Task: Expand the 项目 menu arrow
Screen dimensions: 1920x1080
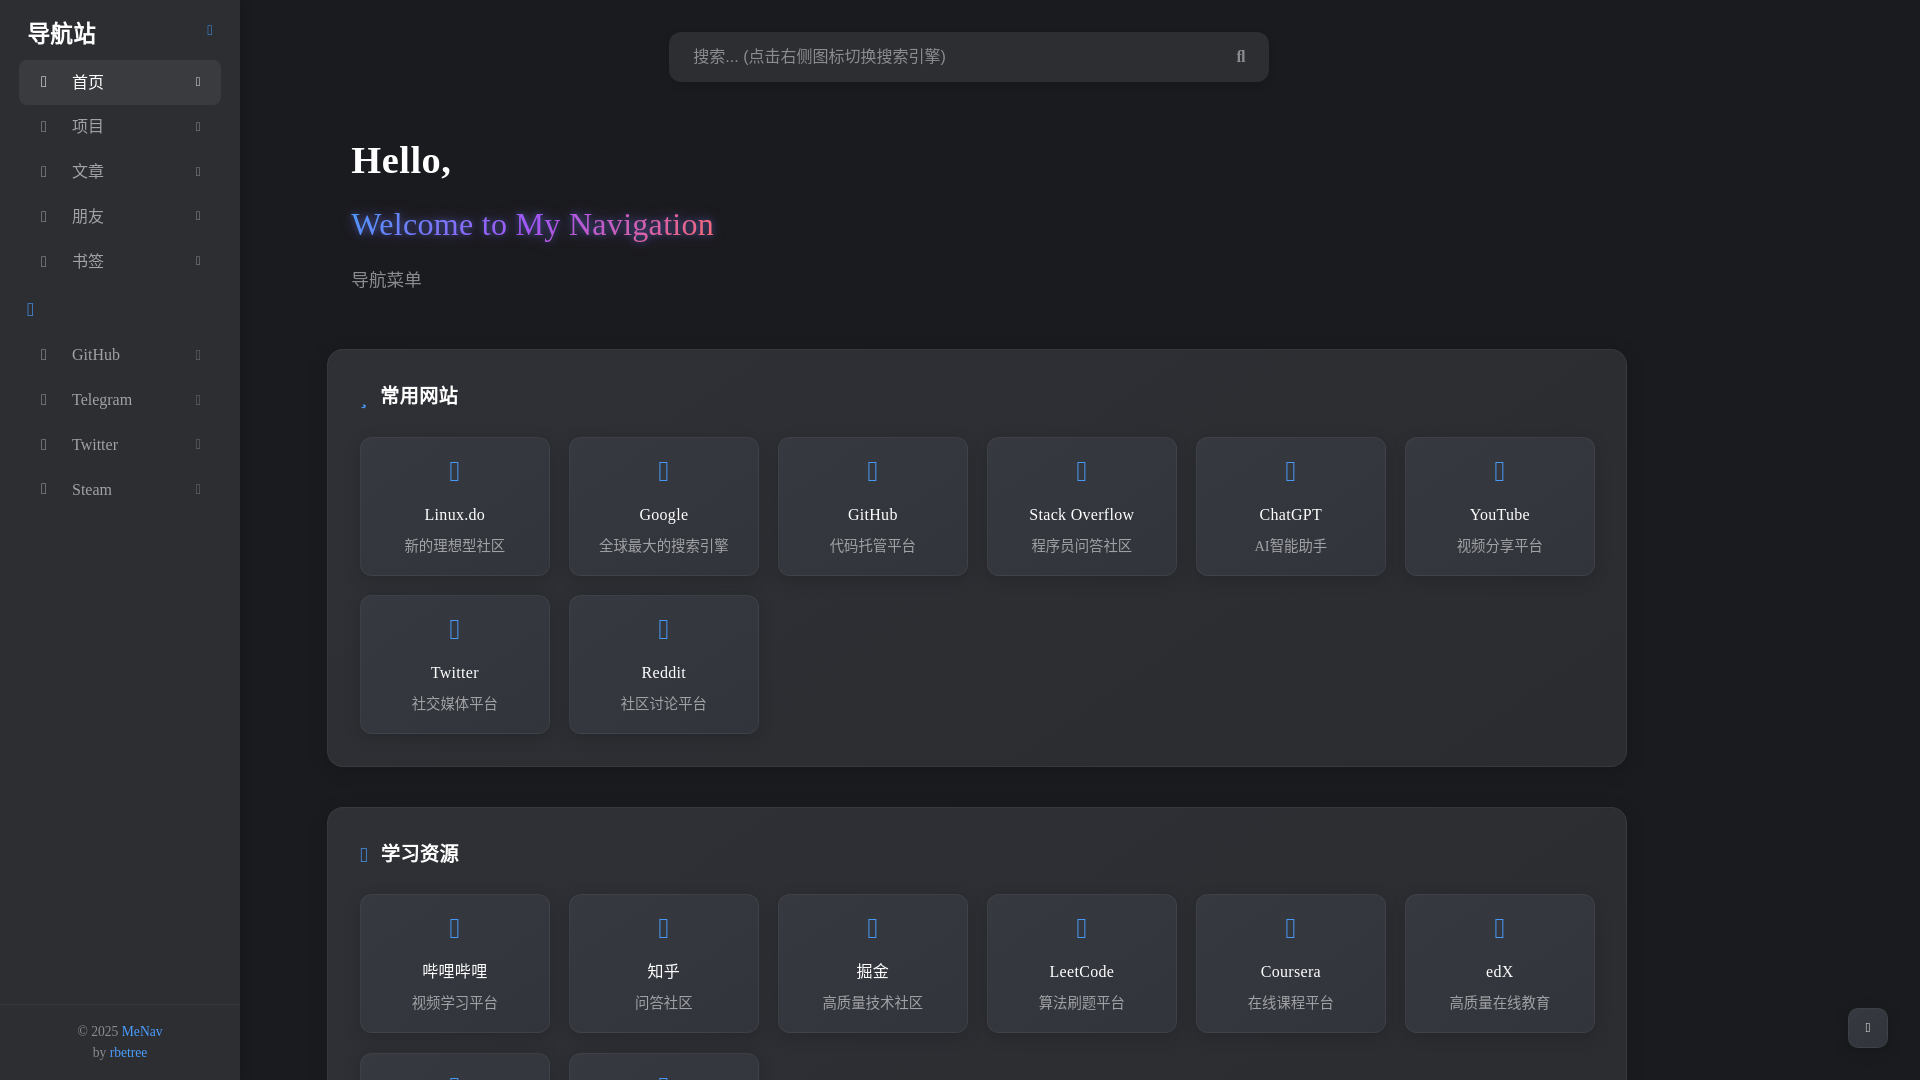Action: (x=198, y=127)
